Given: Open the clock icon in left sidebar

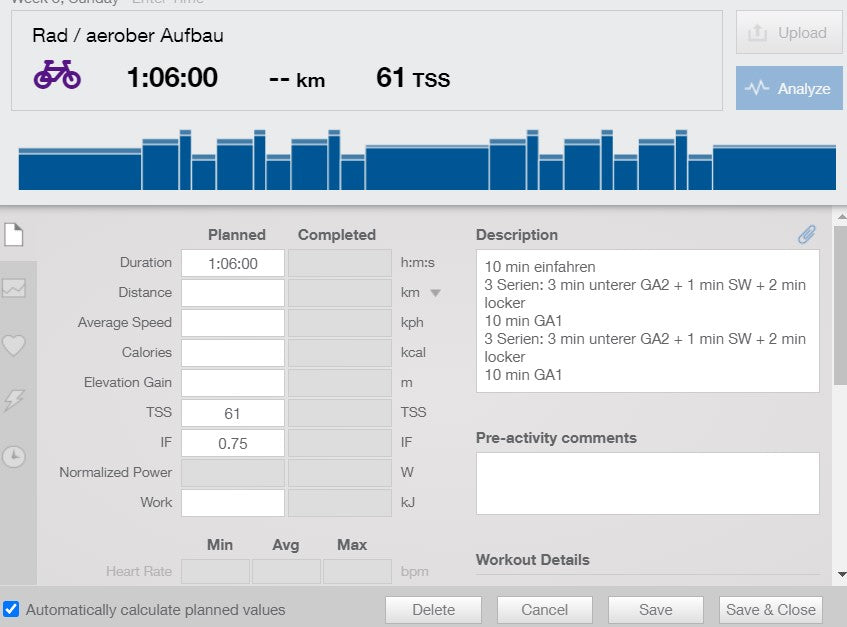Looking at the screenshot, I should pos(13,457).
